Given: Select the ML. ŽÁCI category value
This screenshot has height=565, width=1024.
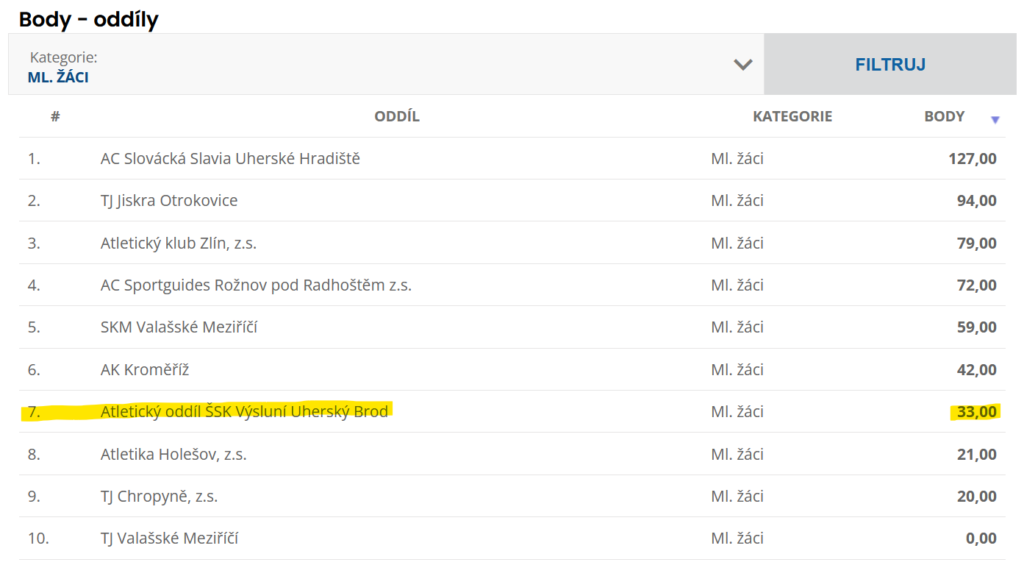Looking at the screenshot, I should click(x=58, y=77).
